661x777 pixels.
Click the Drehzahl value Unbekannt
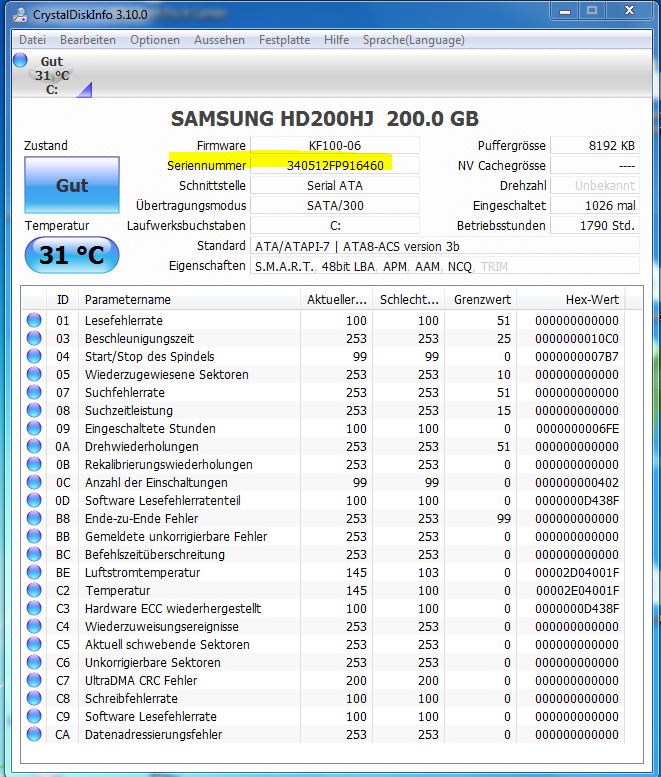pyautogui.click(x=595, y=185)
